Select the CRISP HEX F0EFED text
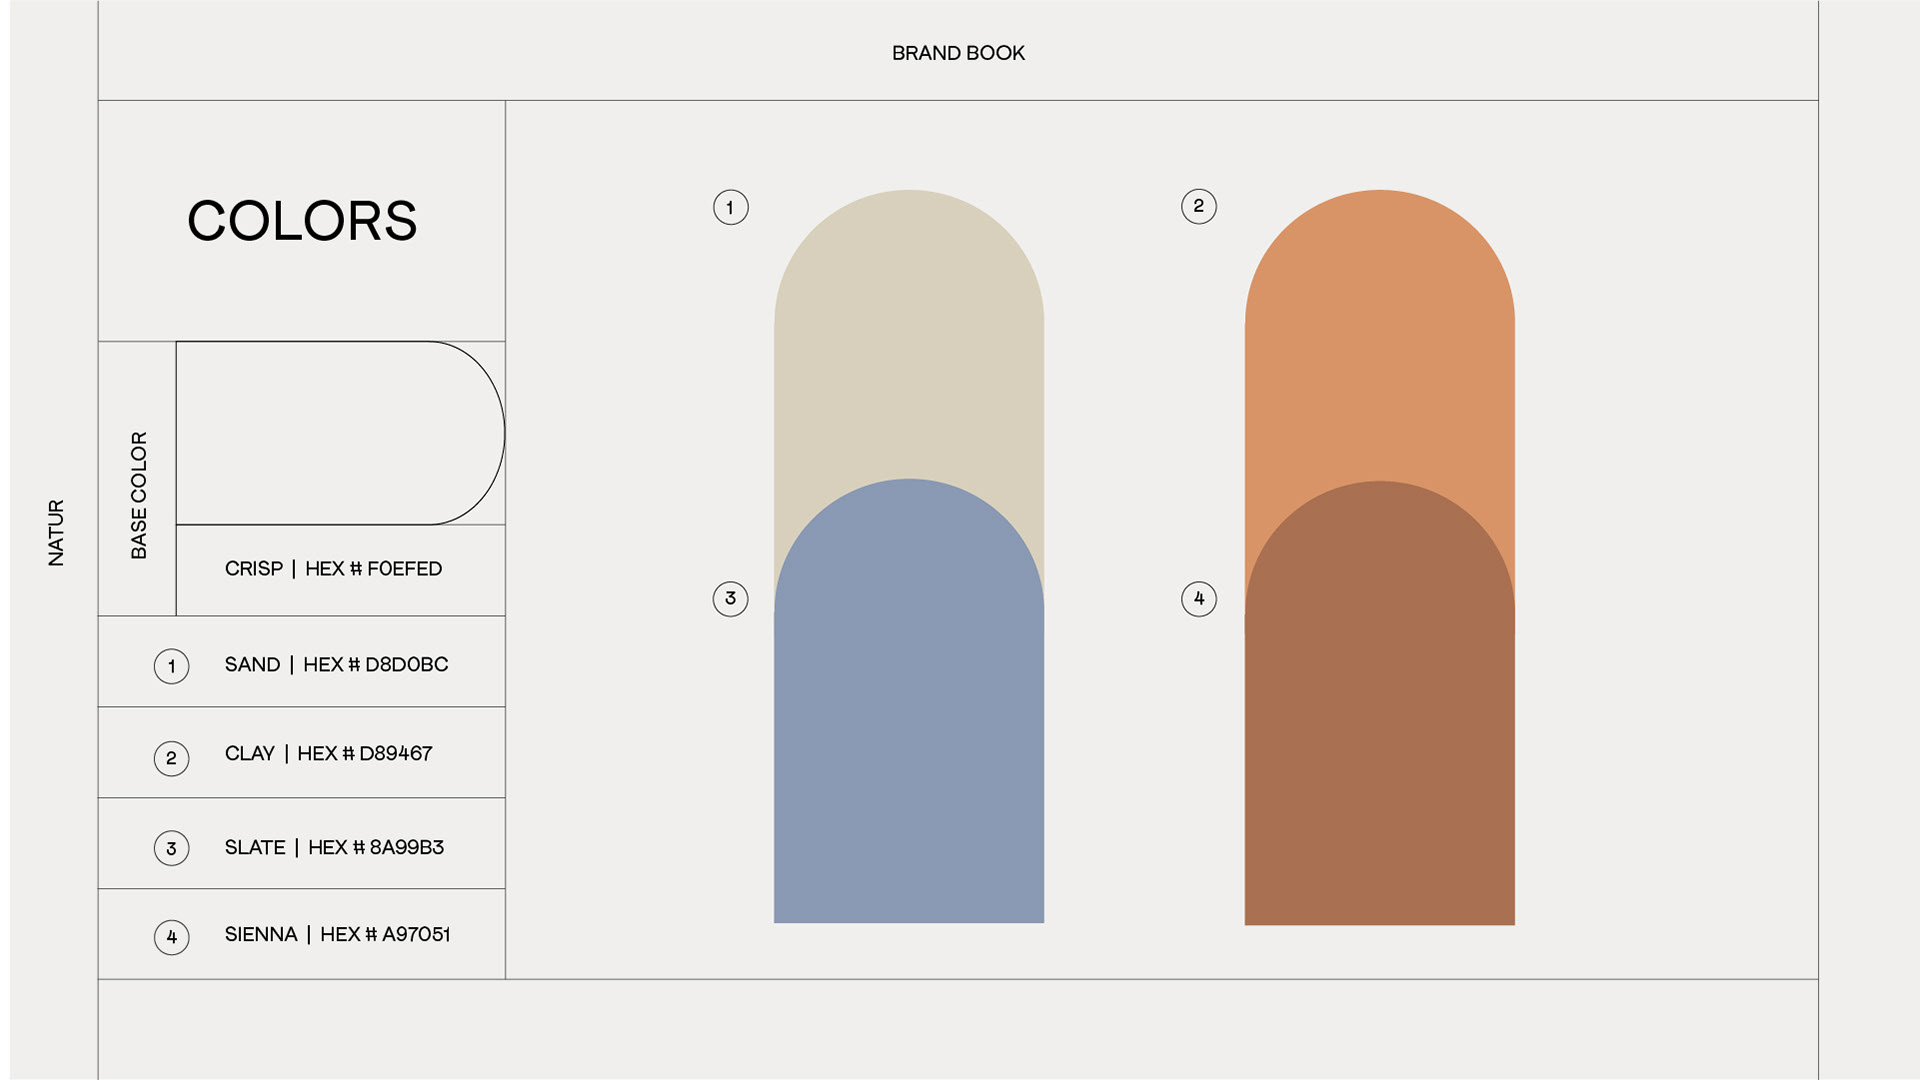Viewport: 1920px width, 1080px height. pyautogui.click(x=333, y=569)
